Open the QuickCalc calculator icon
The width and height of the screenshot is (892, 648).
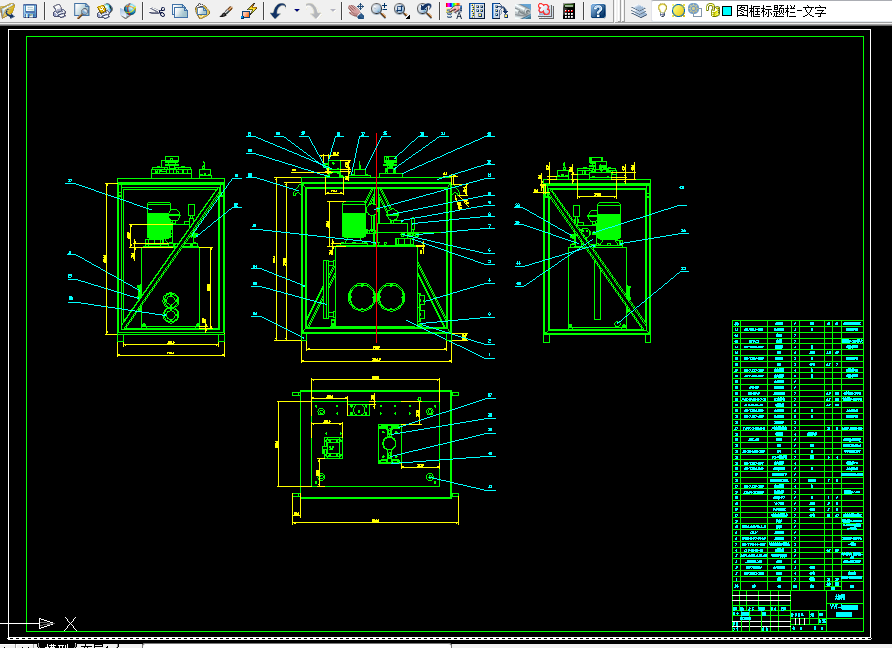point(568,10)
